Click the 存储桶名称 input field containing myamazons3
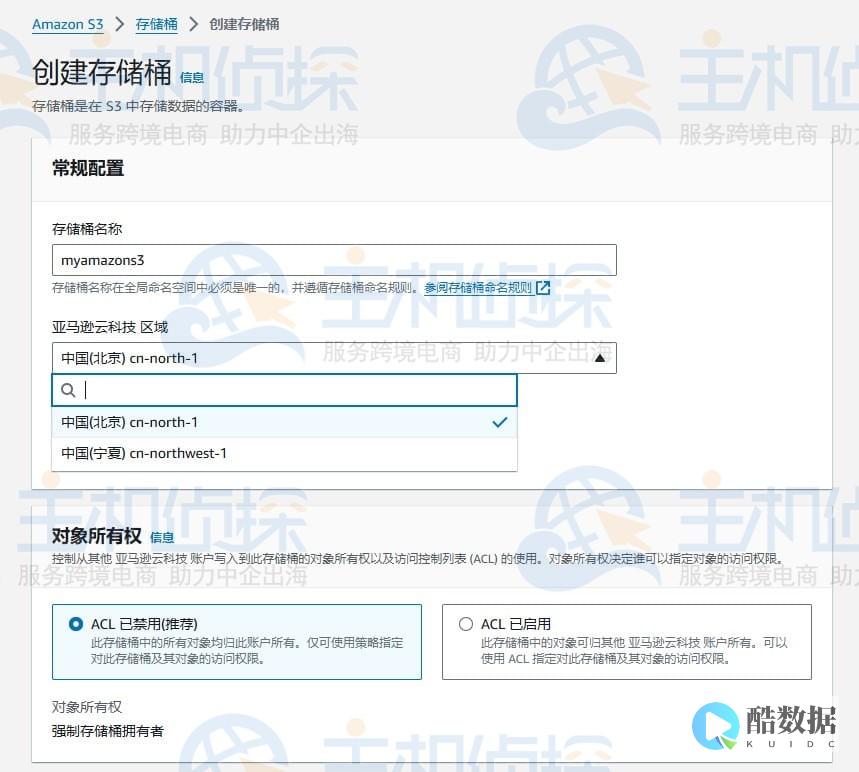The width and height of the screenshot is (859, 772). pos(334,260)
